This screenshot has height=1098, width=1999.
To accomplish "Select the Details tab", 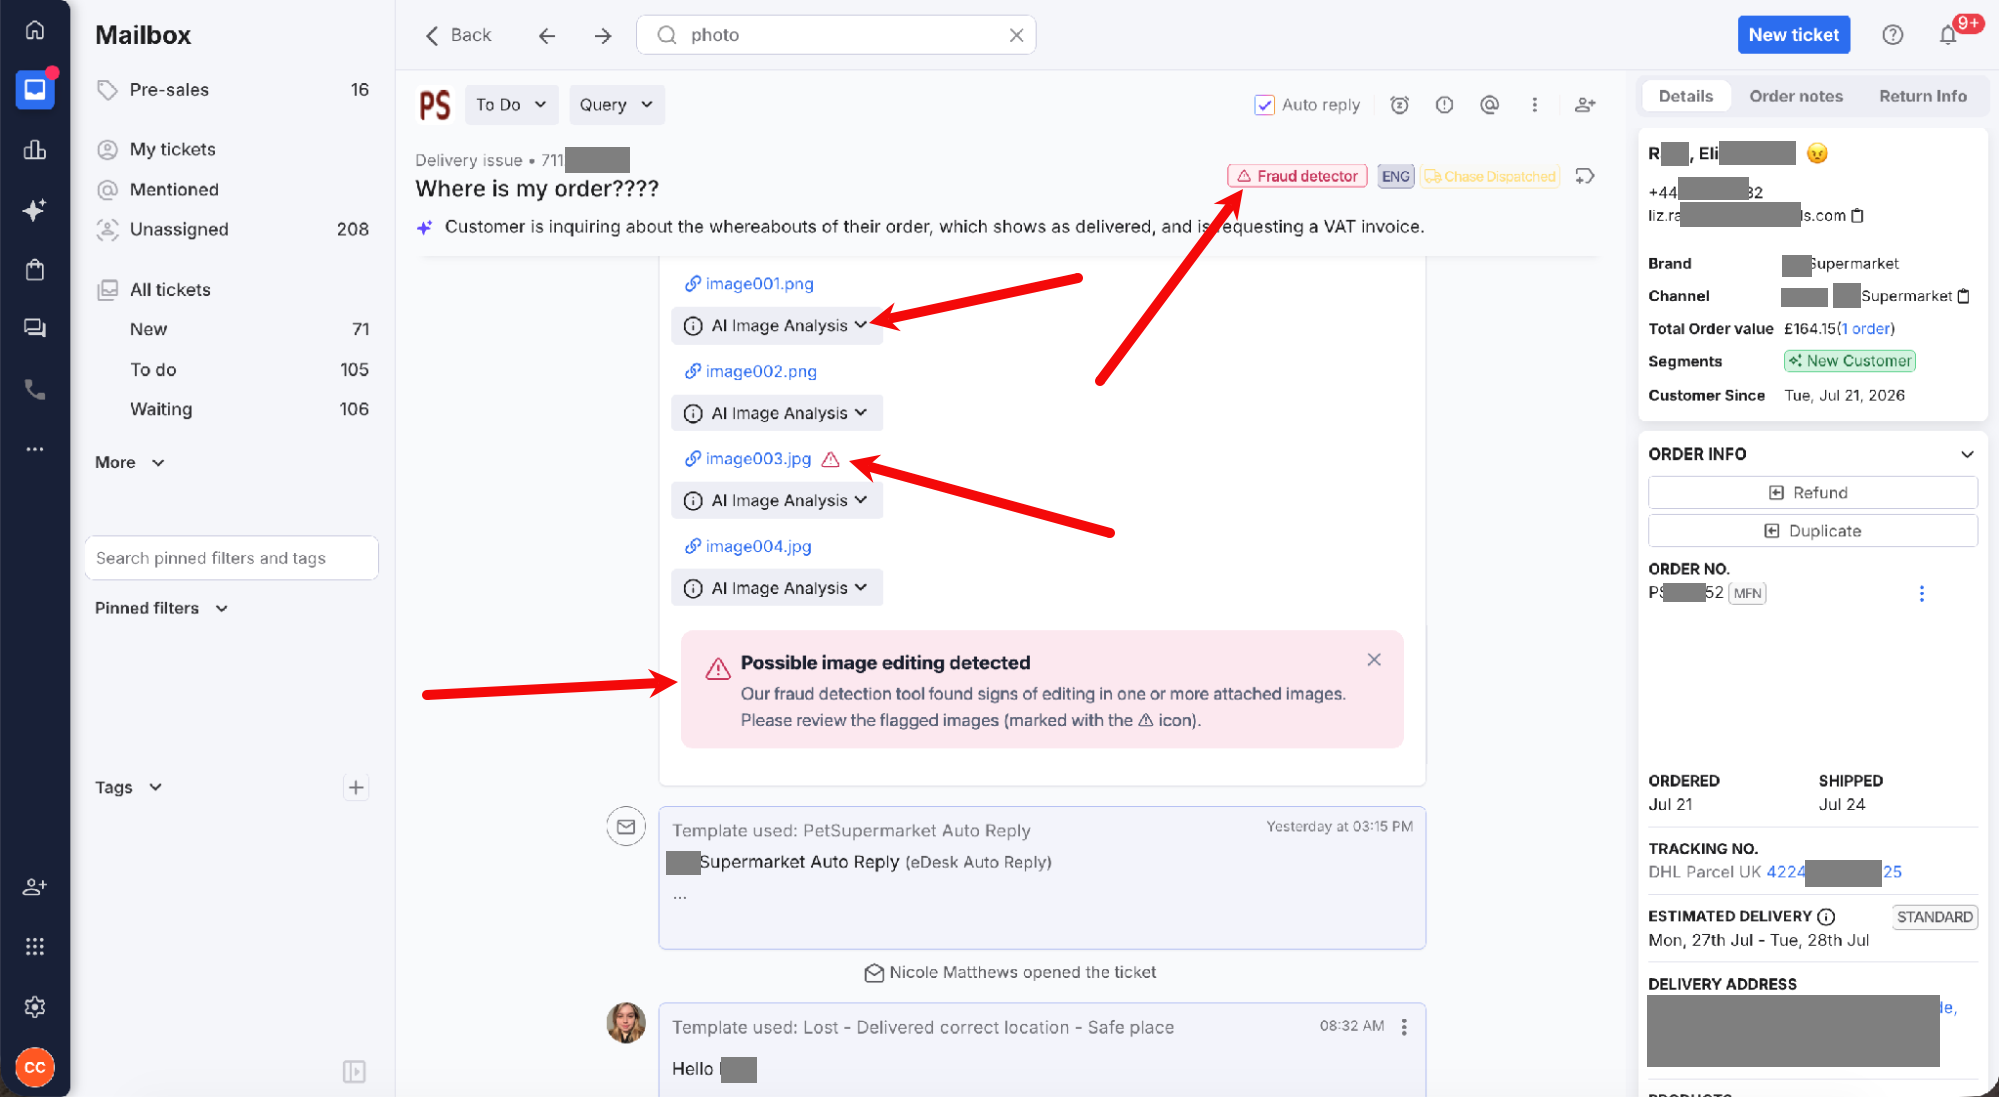I will 1685,97.
